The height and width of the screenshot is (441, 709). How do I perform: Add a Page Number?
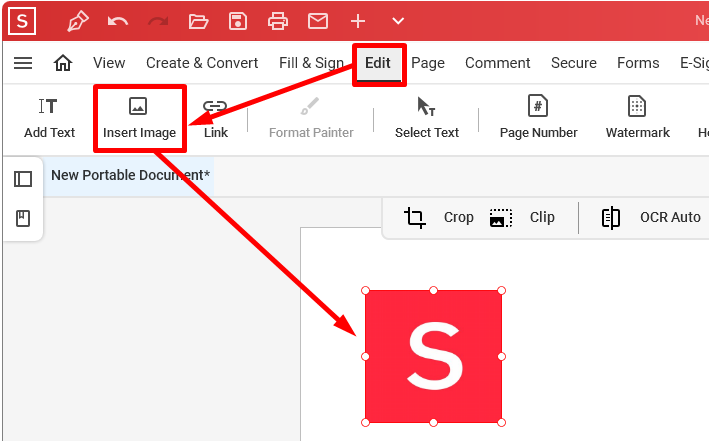538,119
